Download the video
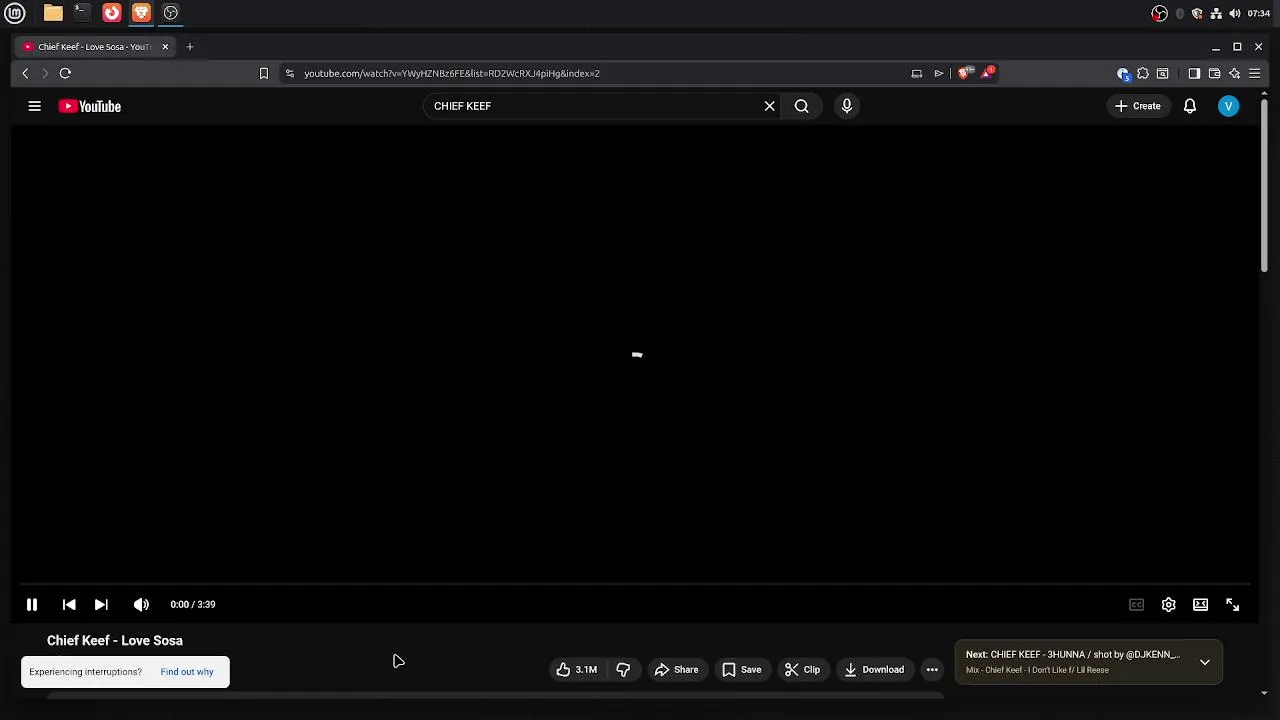 click(x=874, y=670)
